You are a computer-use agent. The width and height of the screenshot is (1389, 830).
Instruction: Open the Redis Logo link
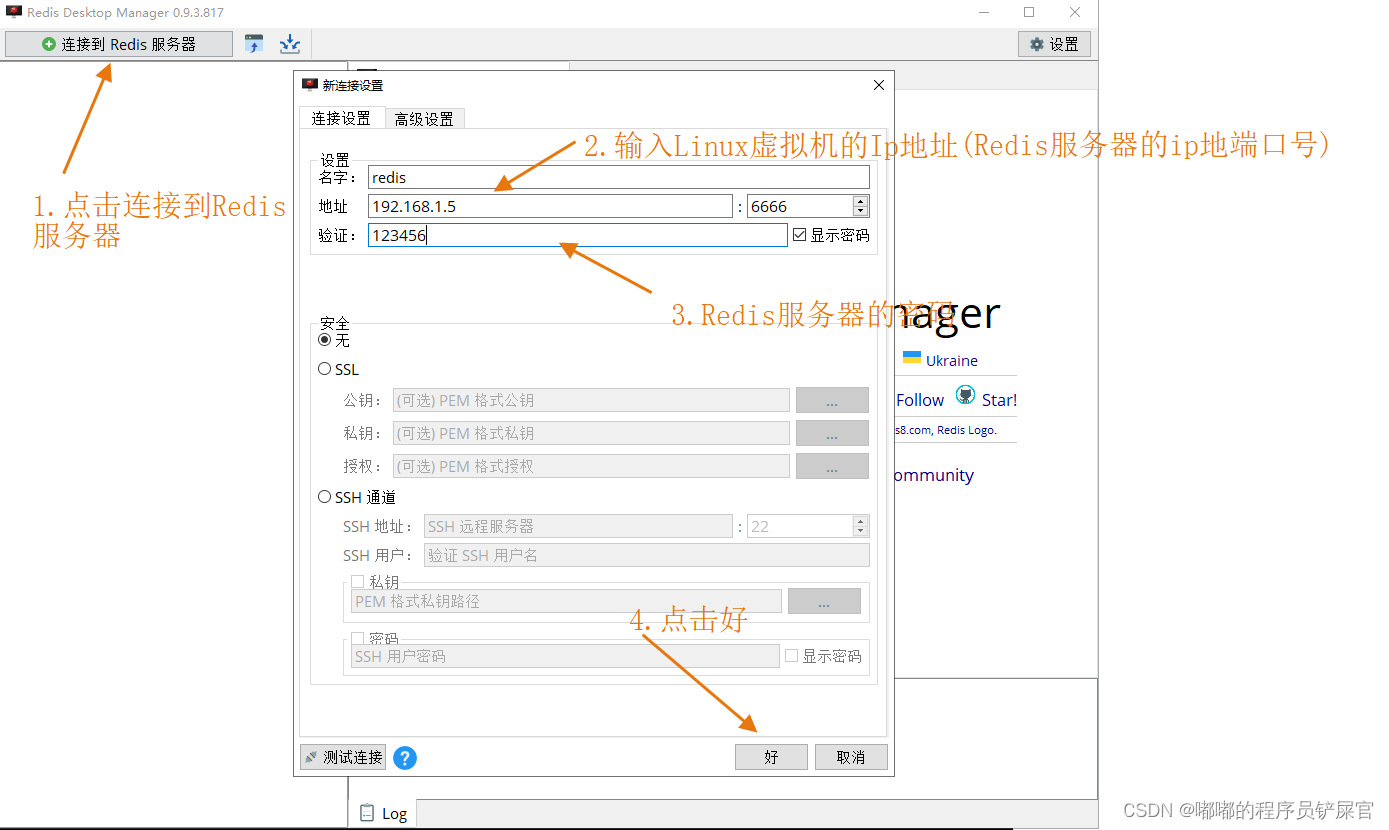coord(967,430)
